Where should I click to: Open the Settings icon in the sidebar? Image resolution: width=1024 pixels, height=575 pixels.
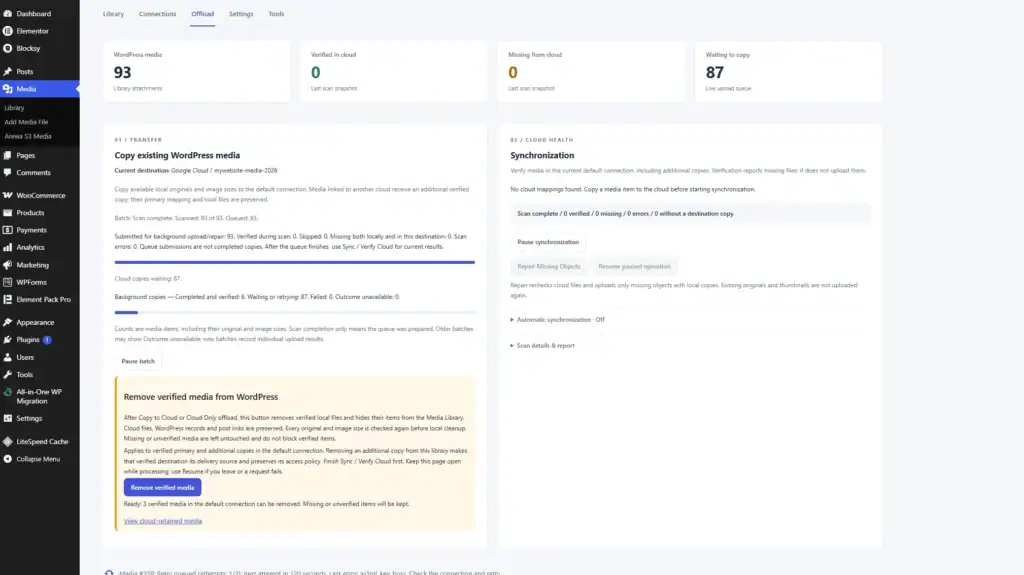coord(7,418)
